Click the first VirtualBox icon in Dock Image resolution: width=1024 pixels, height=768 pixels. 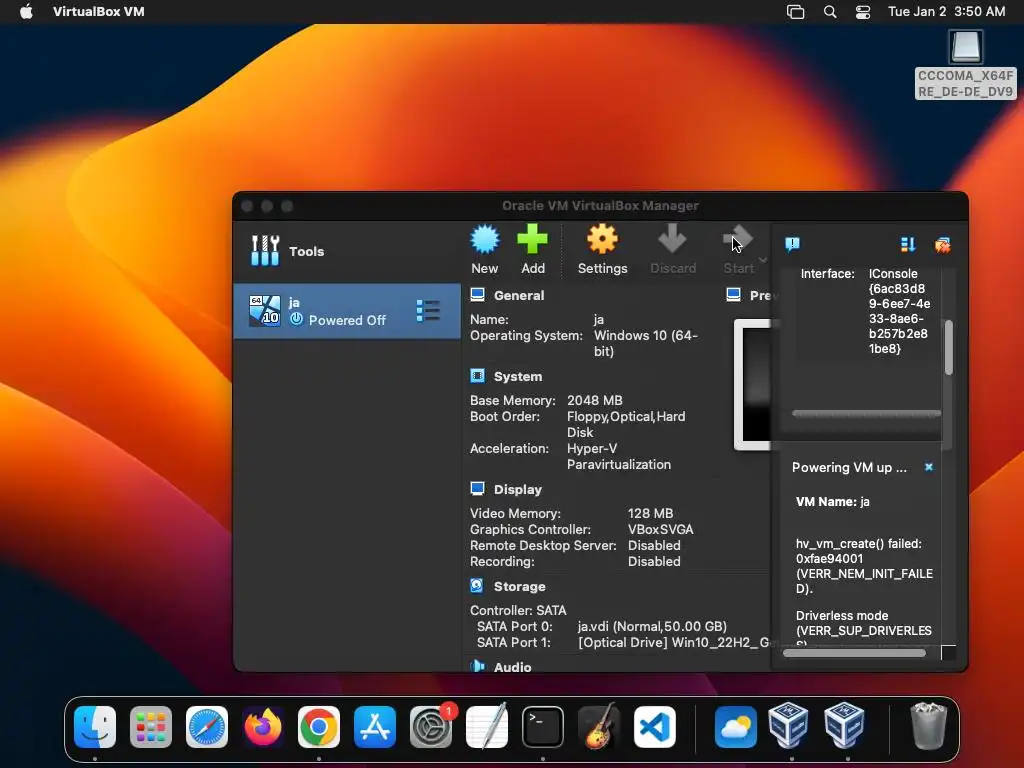(x=788, y=726)
